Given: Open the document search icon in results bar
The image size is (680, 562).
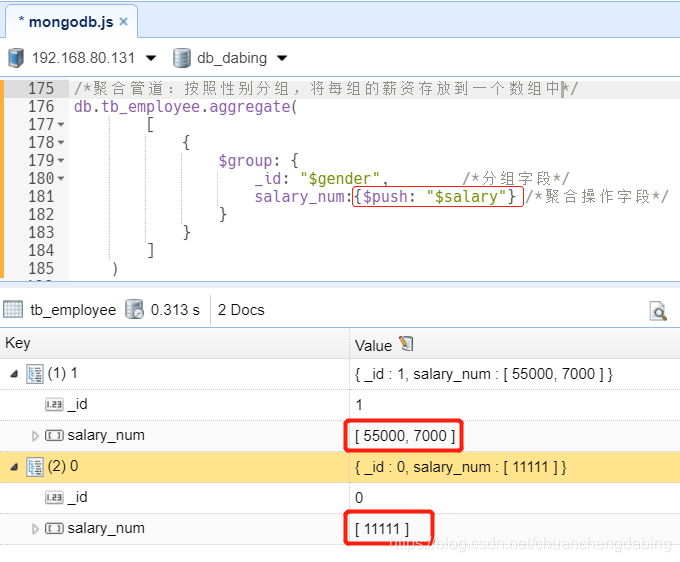Looking at the screenshot, I should [x=658, y=311].
